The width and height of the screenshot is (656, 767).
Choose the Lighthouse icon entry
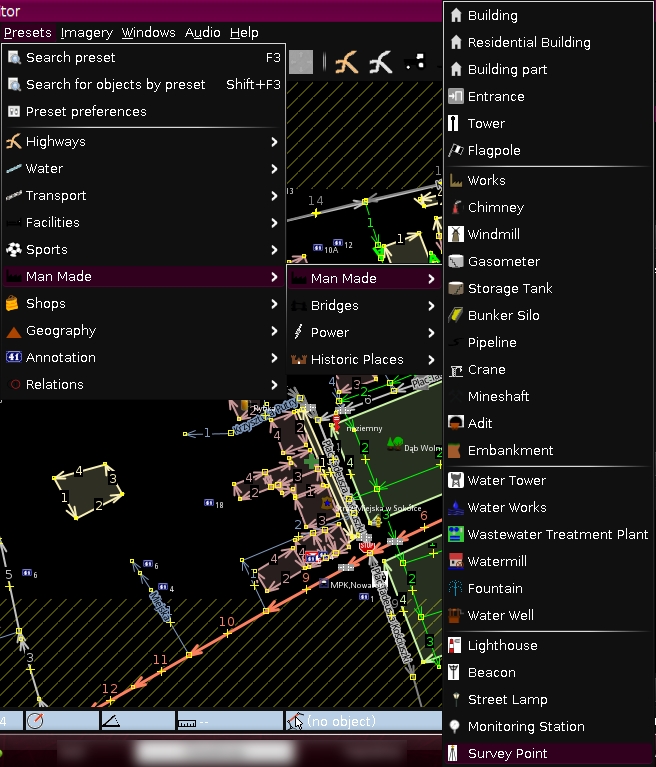pyautogui.click(x=456, y=645)
